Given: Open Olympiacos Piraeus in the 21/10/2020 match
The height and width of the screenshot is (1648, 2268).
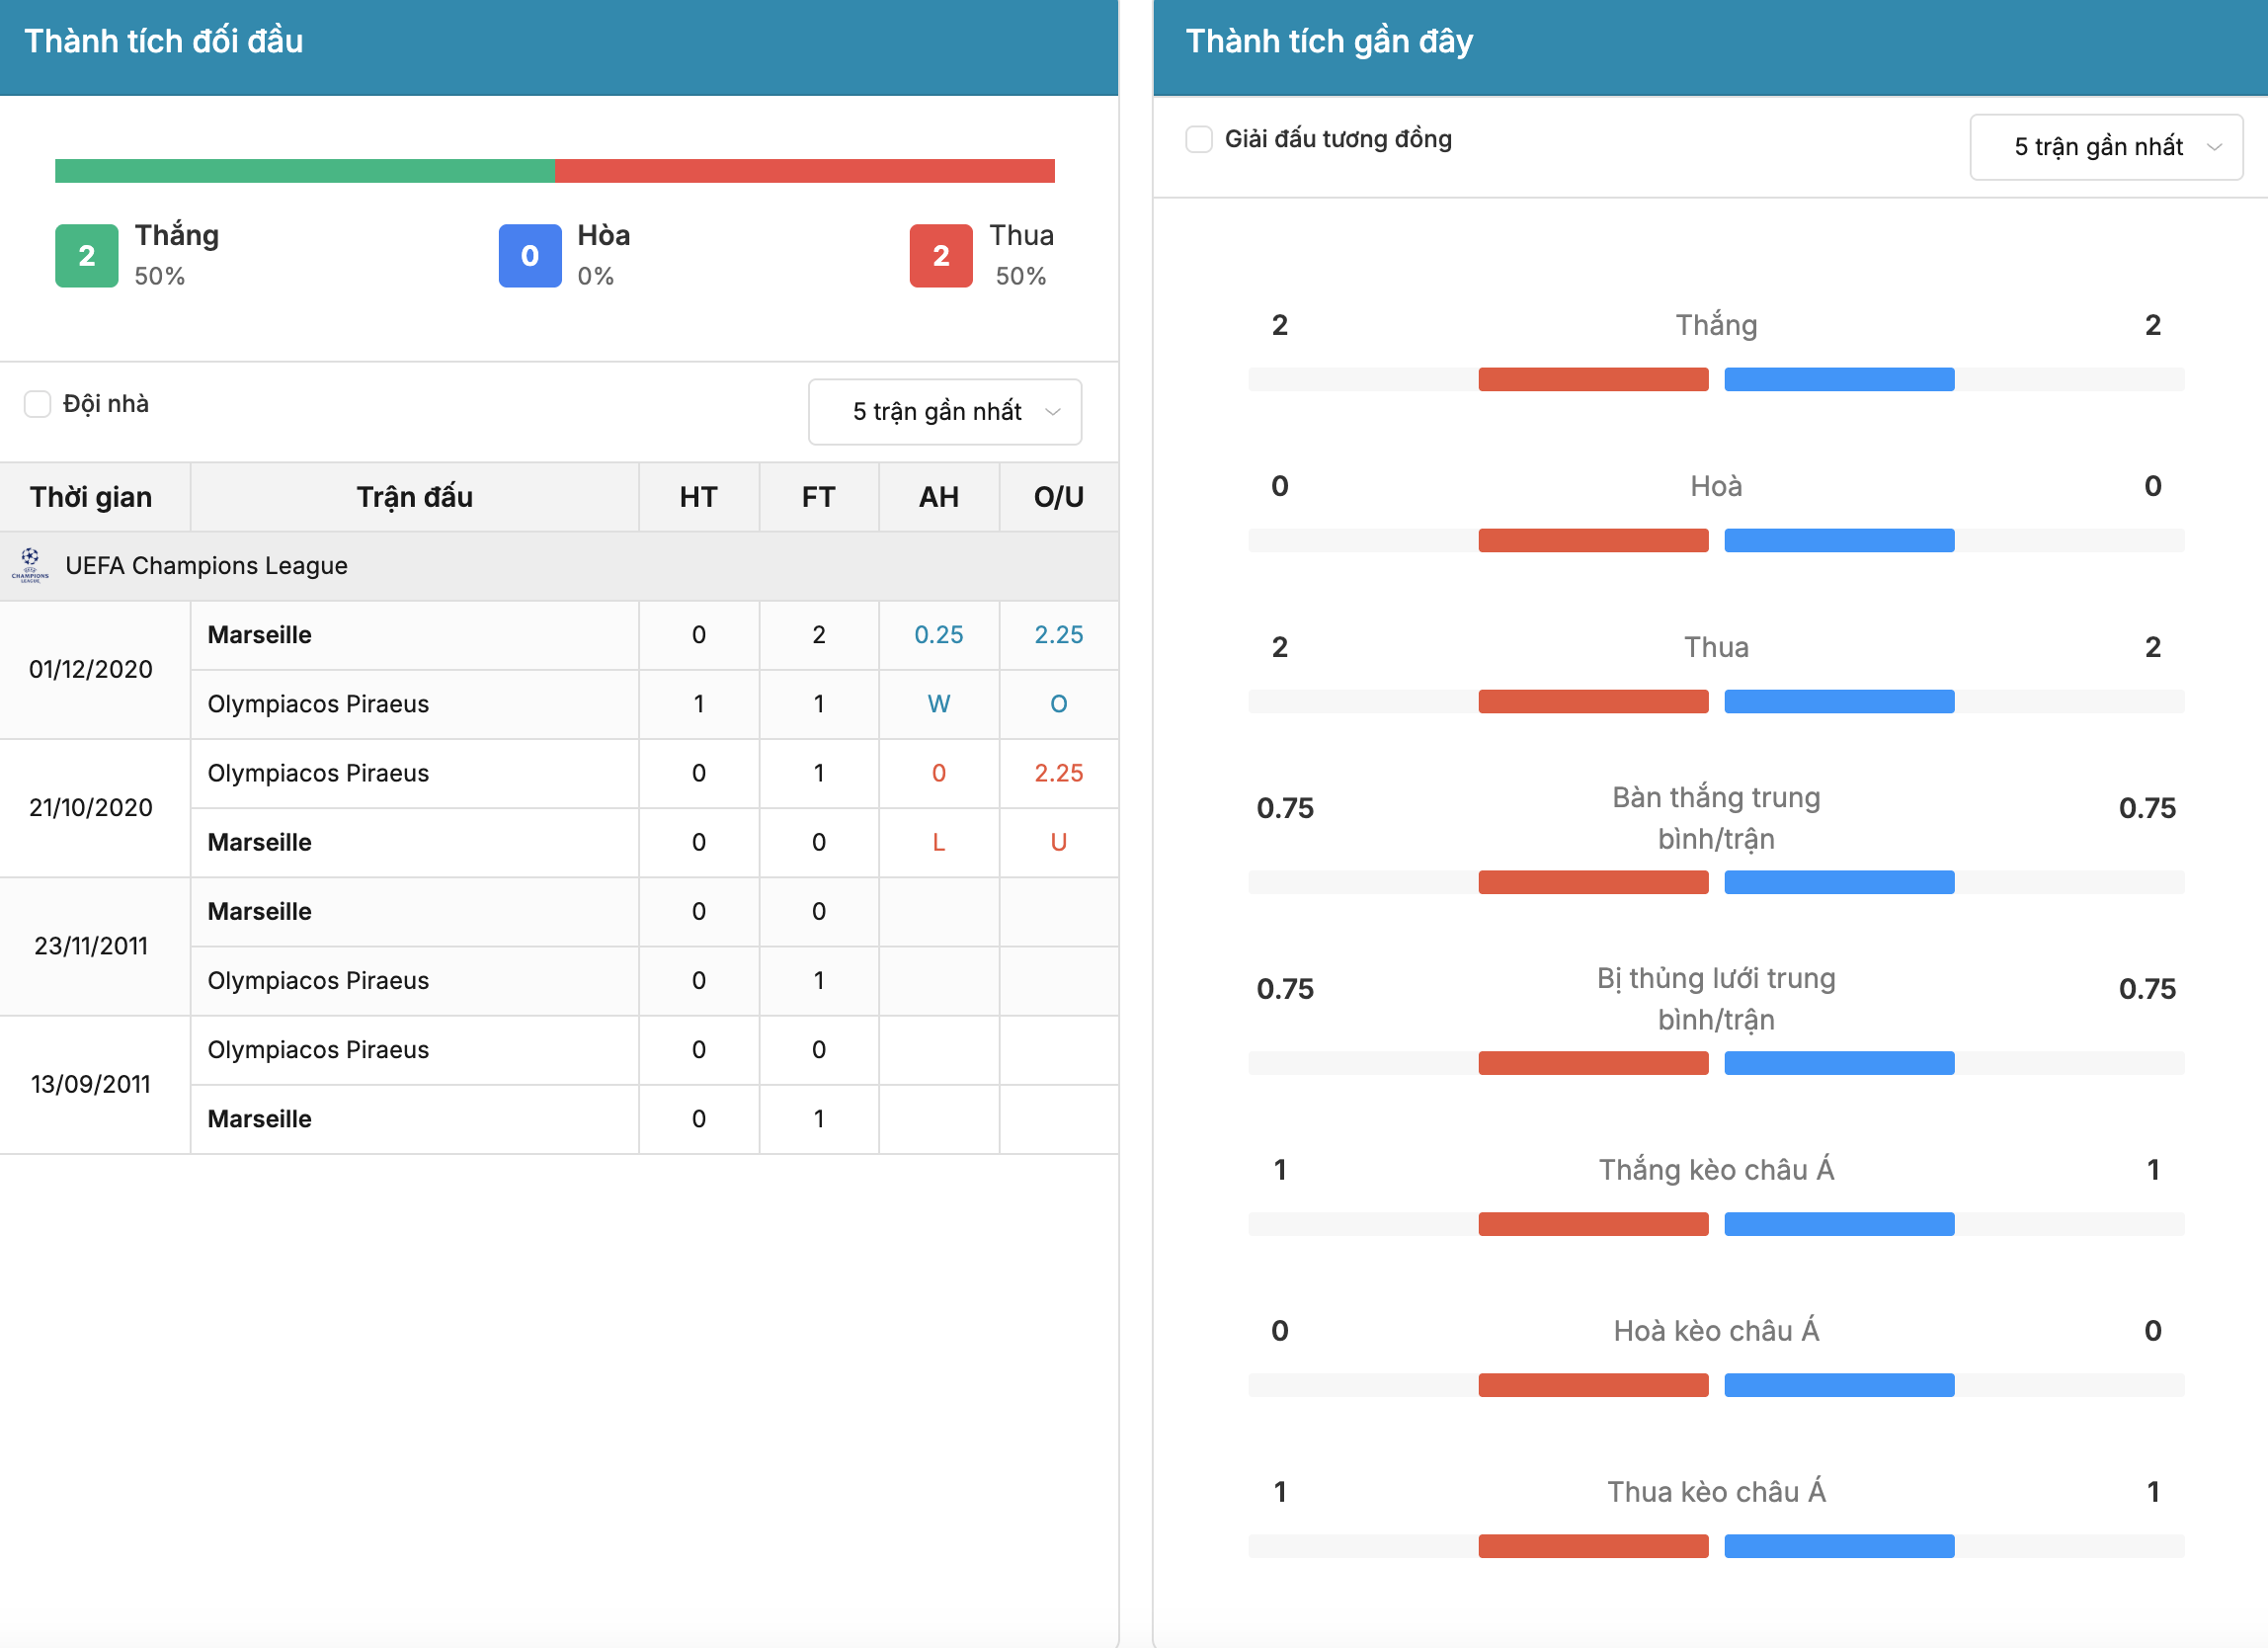Looking at the screenshot, I should coord(318,773).
